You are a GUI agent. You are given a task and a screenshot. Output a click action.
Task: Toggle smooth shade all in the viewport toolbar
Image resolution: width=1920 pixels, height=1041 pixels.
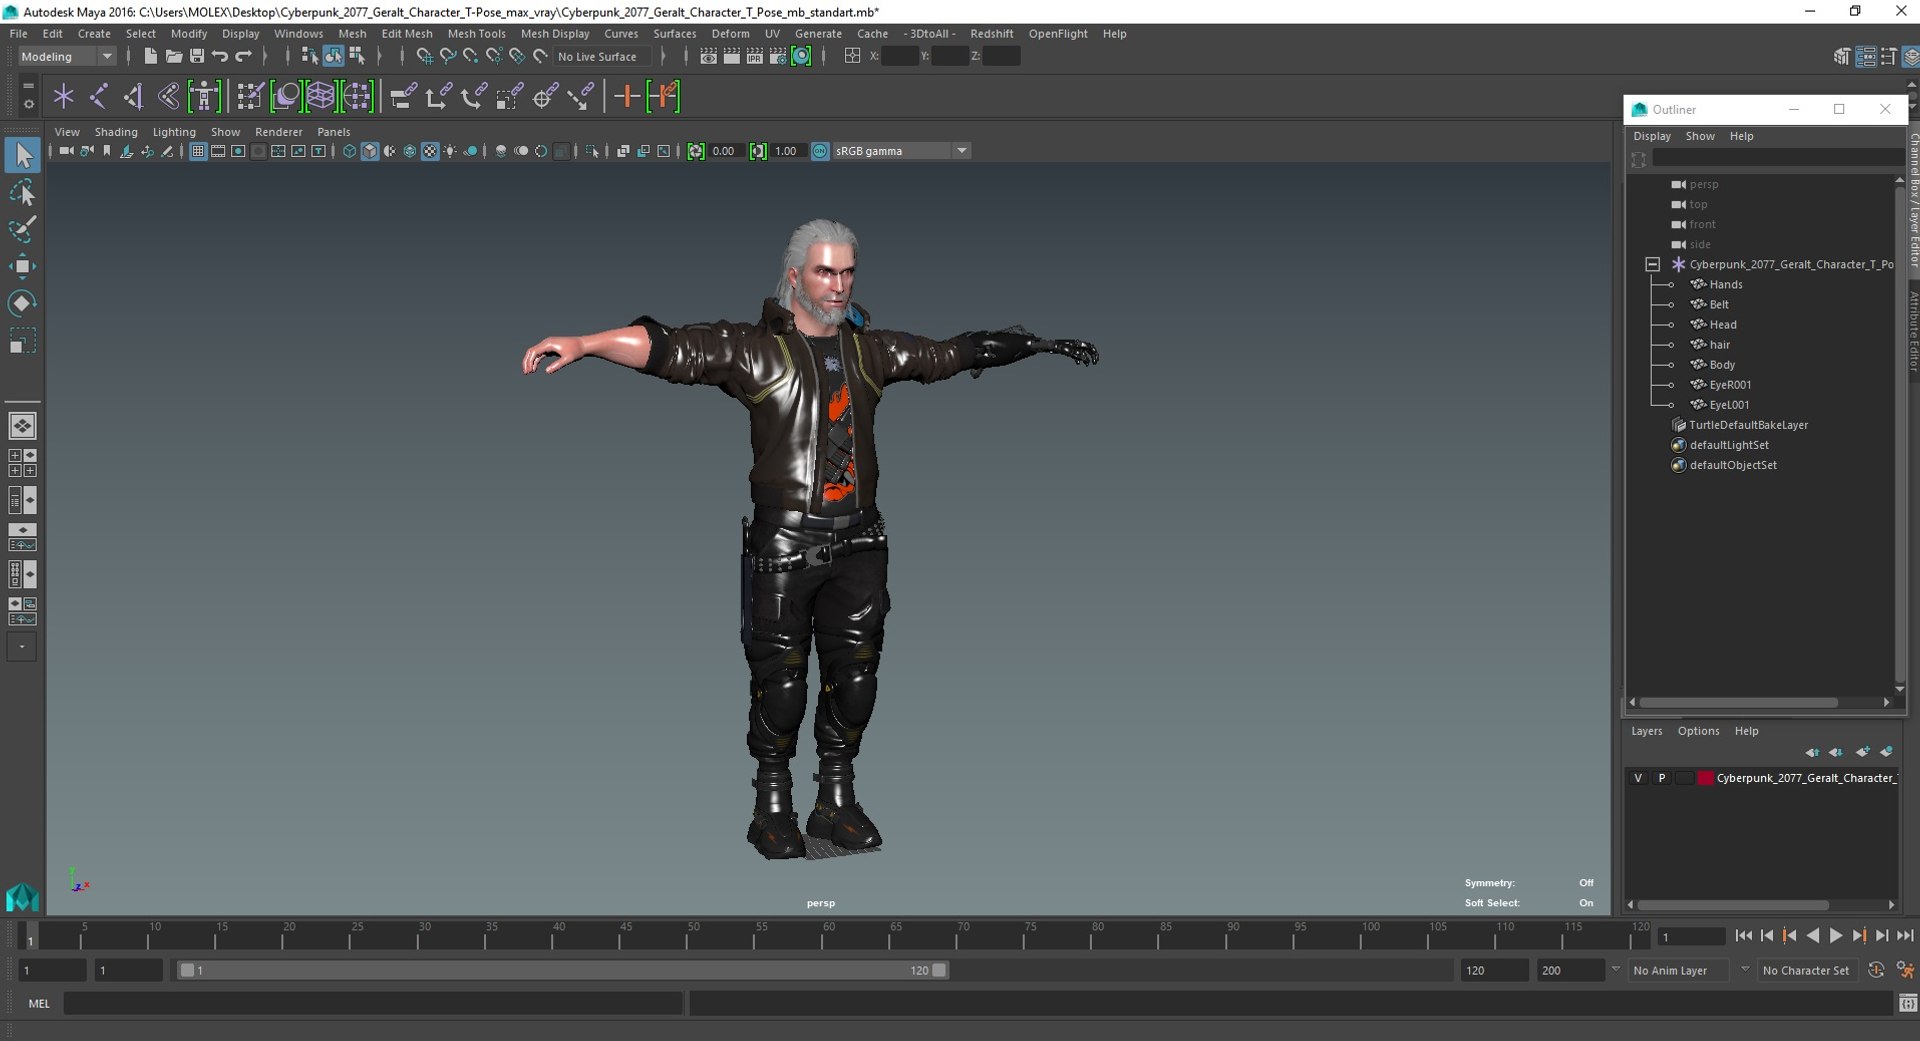pyautogui.click(x=370, y=151)
